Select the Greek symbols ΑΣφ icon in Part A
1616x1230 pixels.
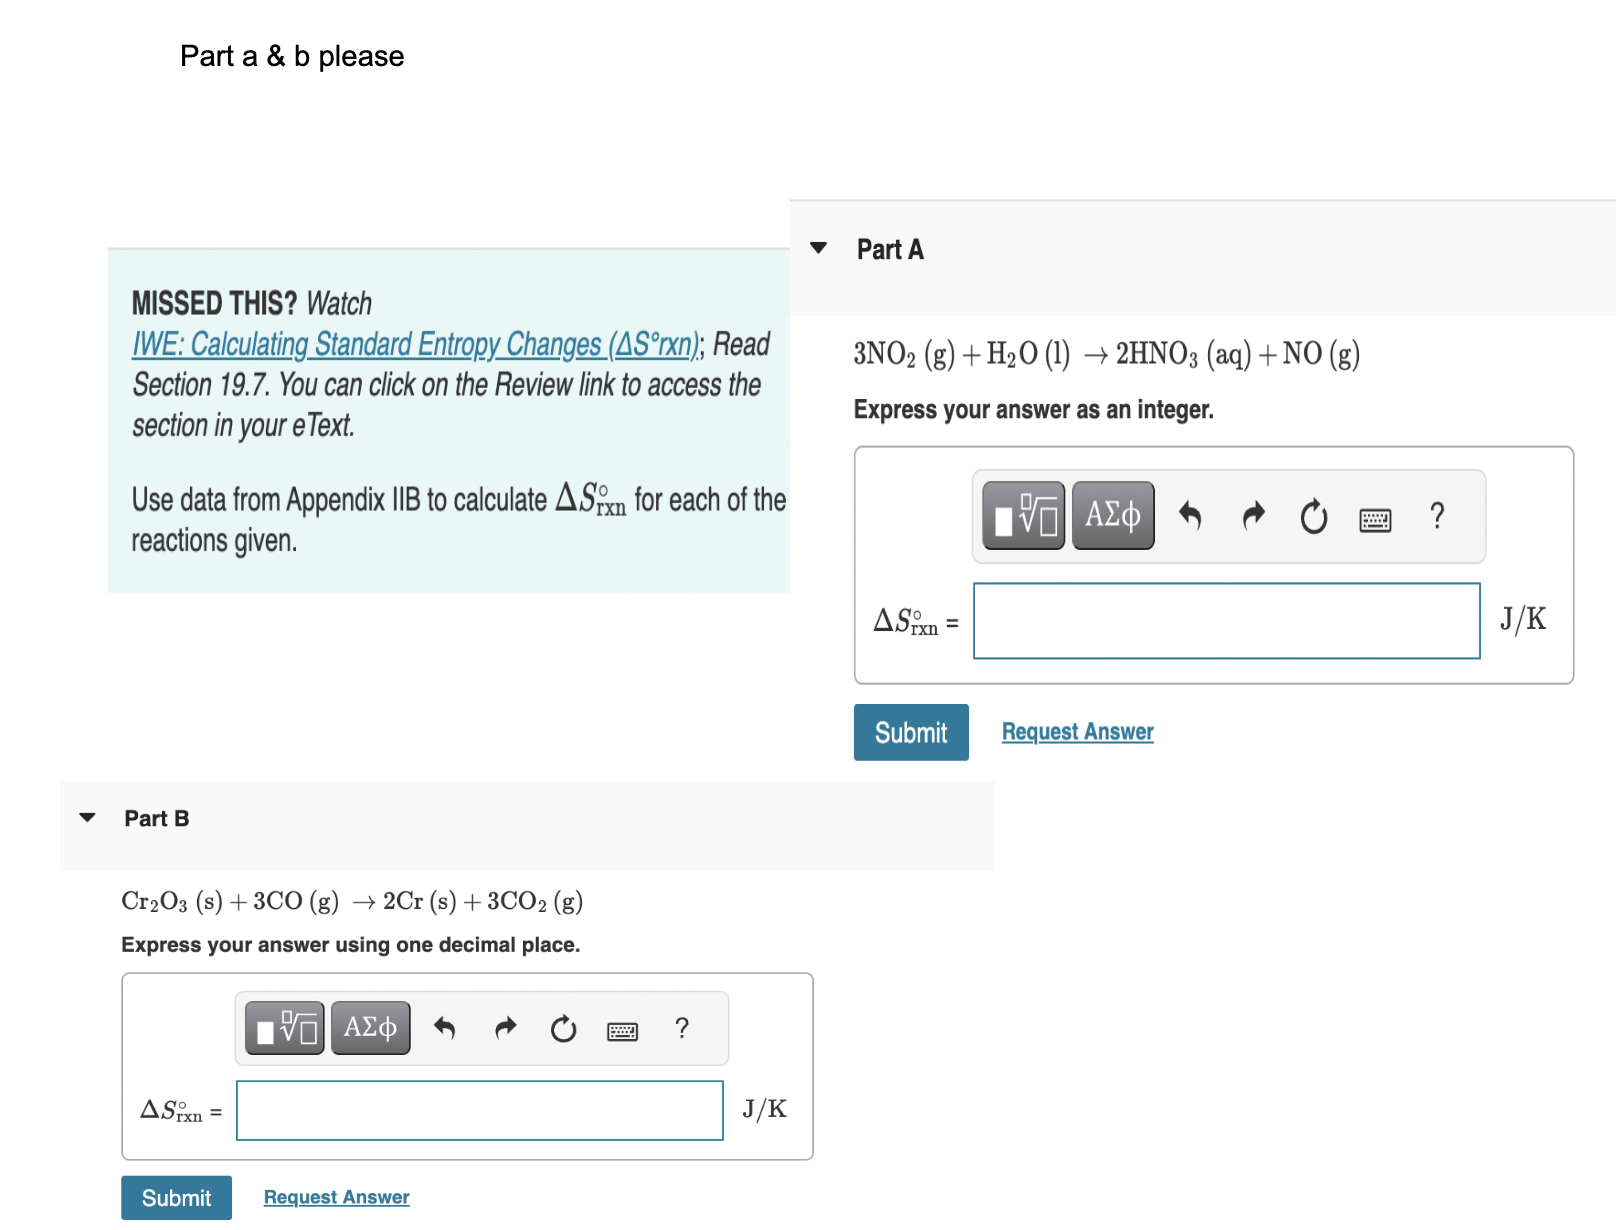coord(1112,516)
